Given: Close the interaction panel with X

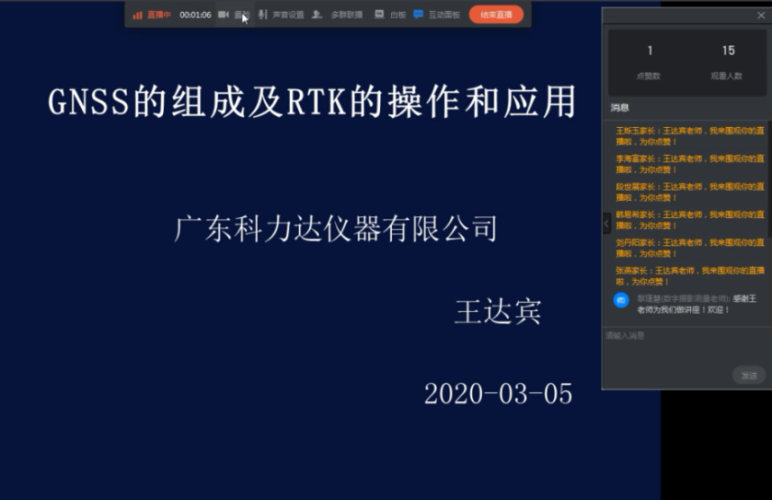Looking at the screenshot, I should click(x=761, y=15).
